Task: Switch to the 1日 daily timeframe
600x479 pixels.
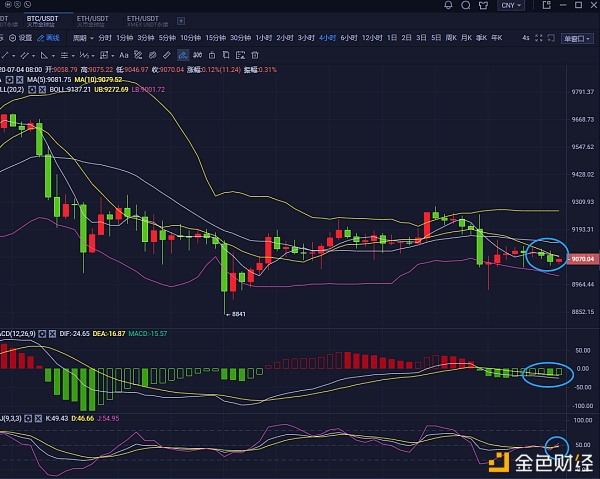Action: click(392, 38)
